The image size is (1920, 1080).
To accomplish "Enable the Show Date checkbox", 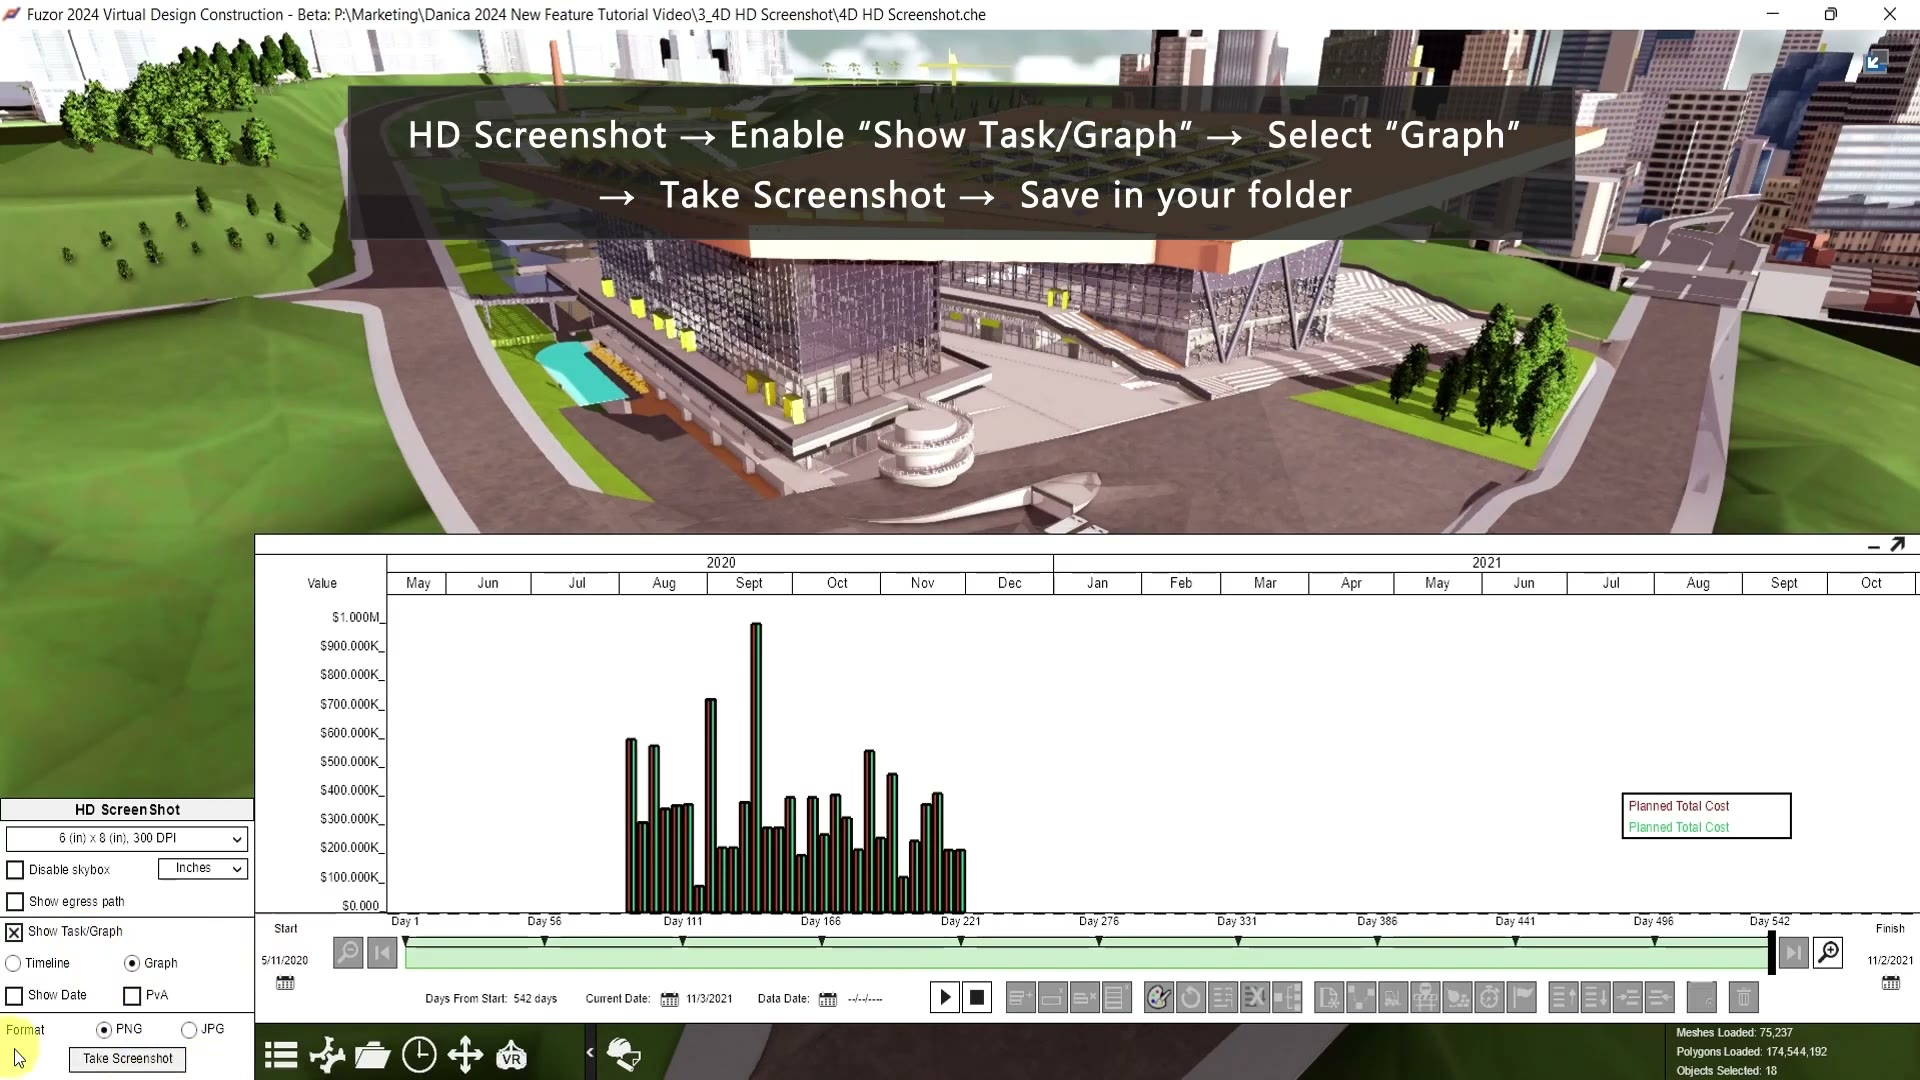I will tap(14, 996).
